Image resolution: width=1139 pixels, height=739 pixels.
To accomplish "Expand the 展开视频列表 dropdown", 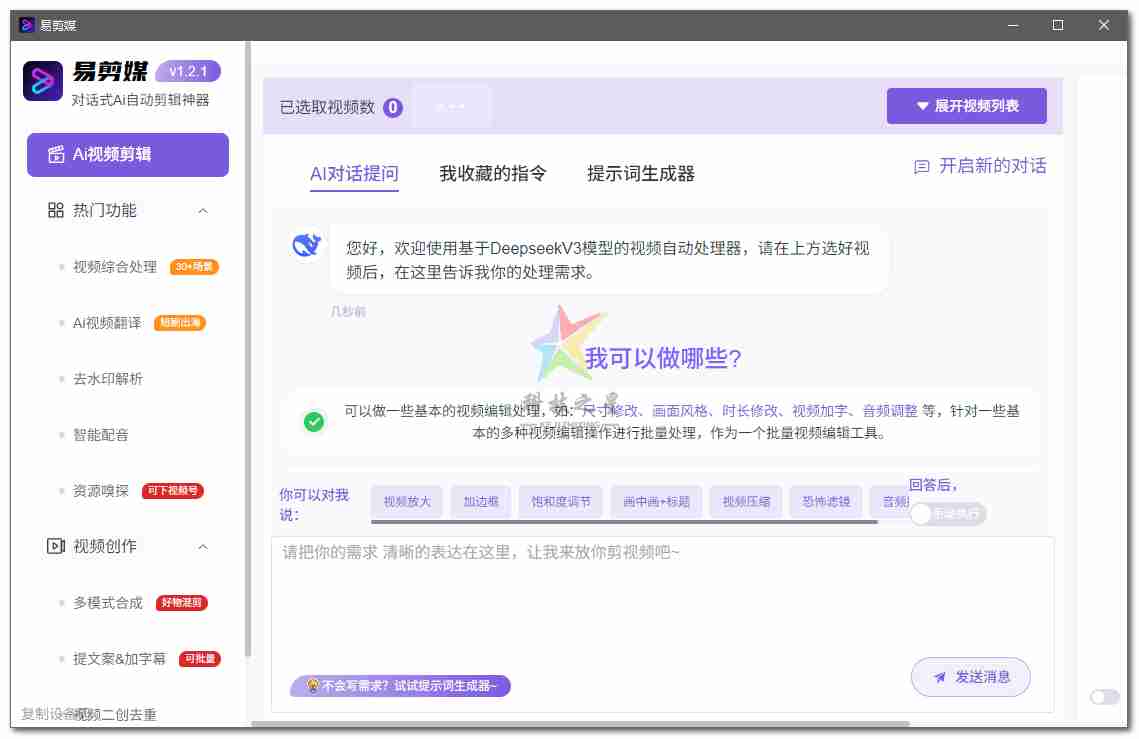I will click(966, 105).
